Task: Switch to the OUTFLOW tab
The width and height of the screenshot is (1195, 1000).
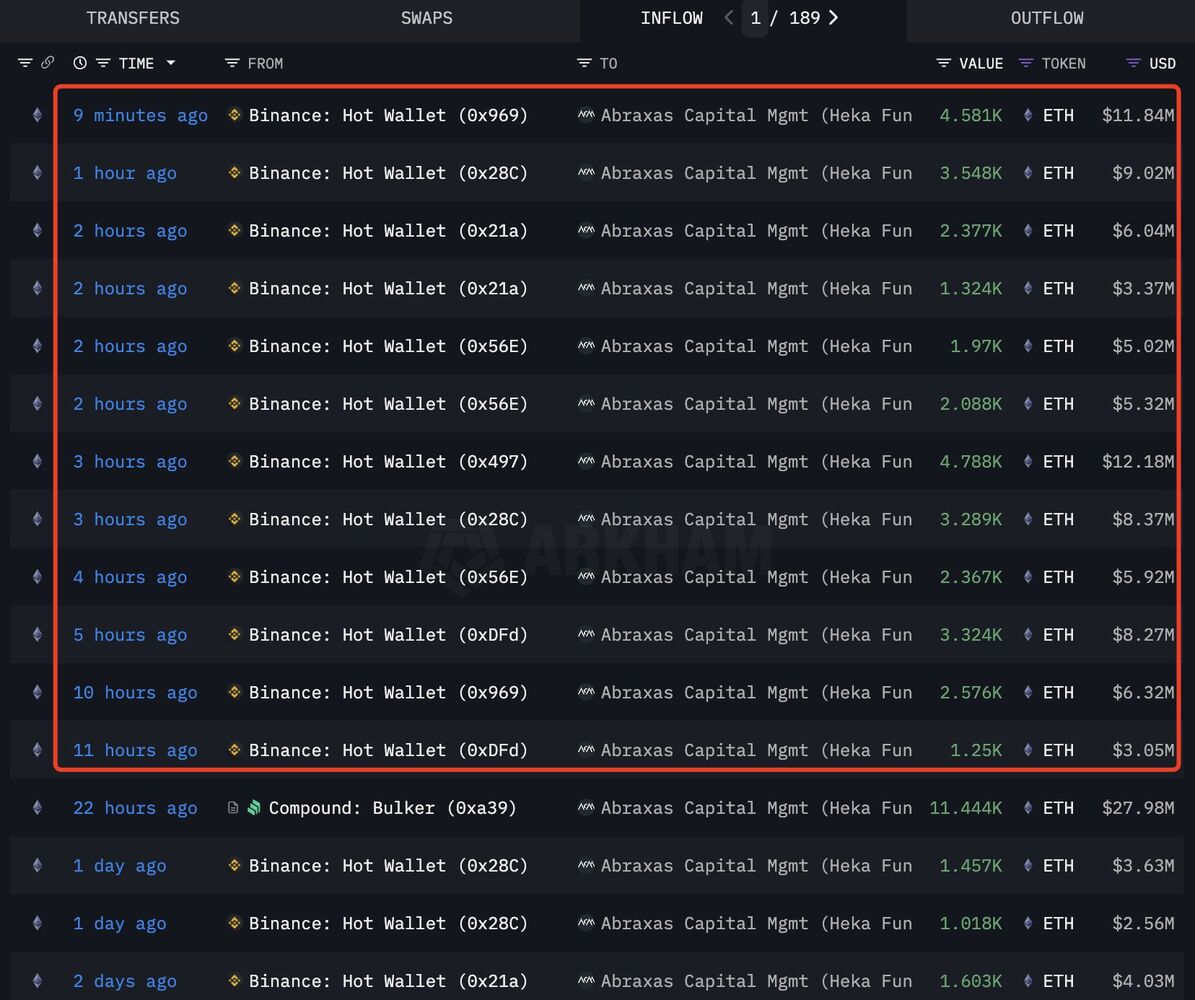Action: 1046,18
